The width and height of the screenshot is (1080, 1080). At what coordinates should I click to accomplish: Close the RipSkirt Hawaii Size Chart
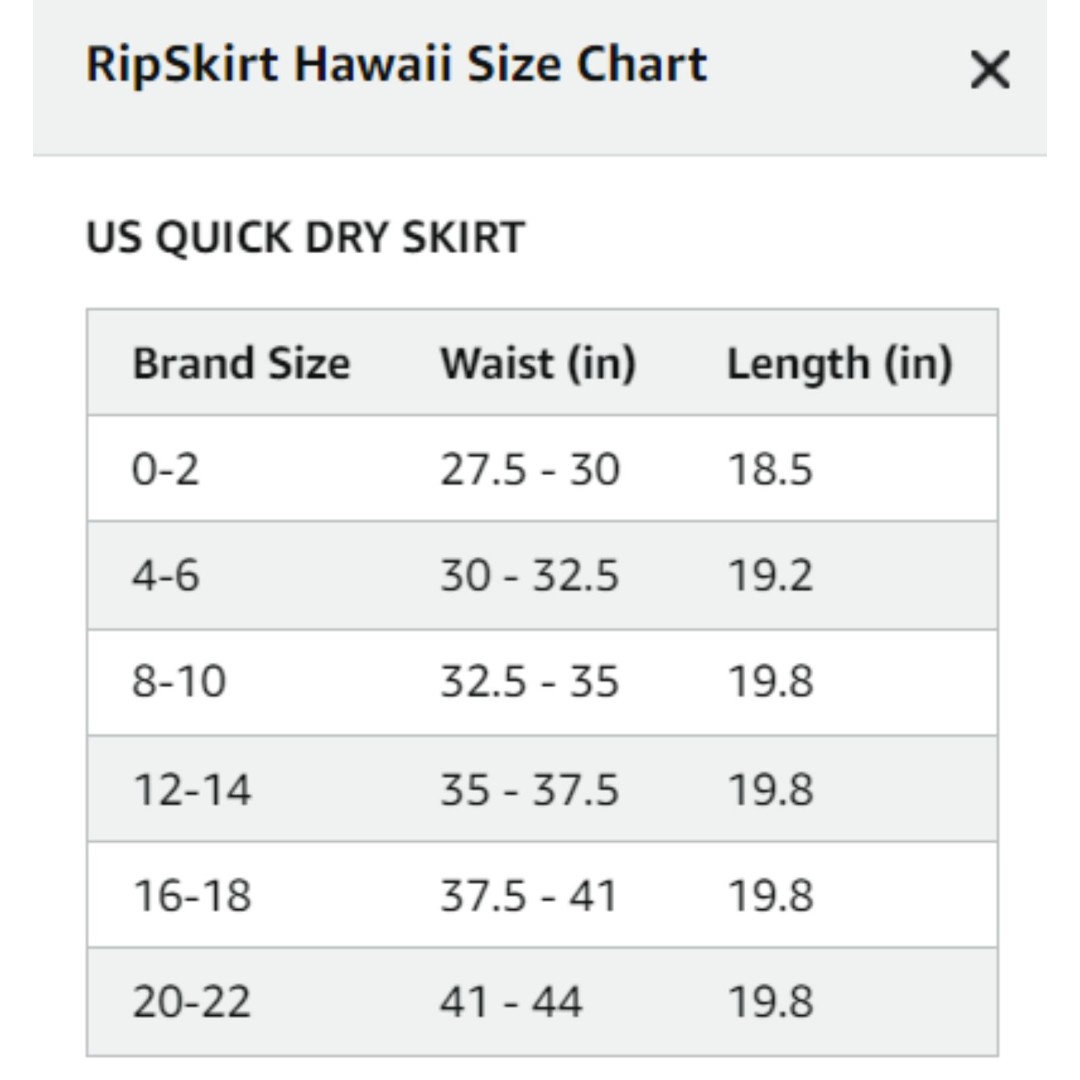tap(990, 70)
